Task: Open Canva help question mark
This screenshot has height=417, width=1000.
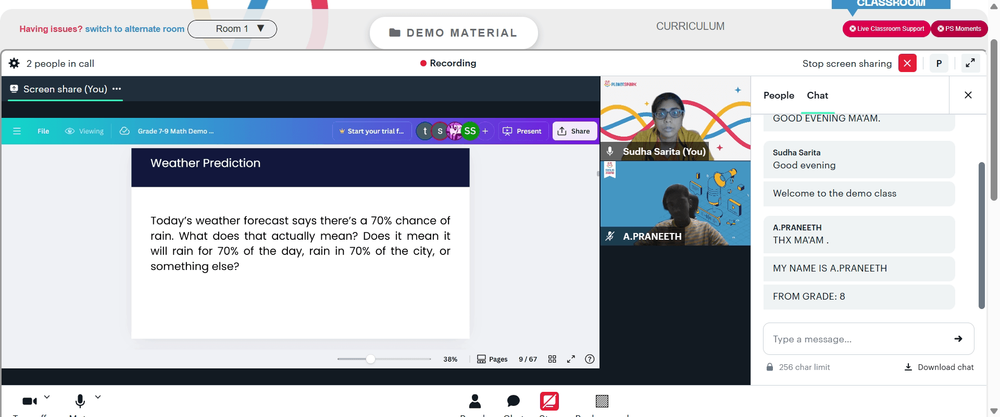Action: 589,359
